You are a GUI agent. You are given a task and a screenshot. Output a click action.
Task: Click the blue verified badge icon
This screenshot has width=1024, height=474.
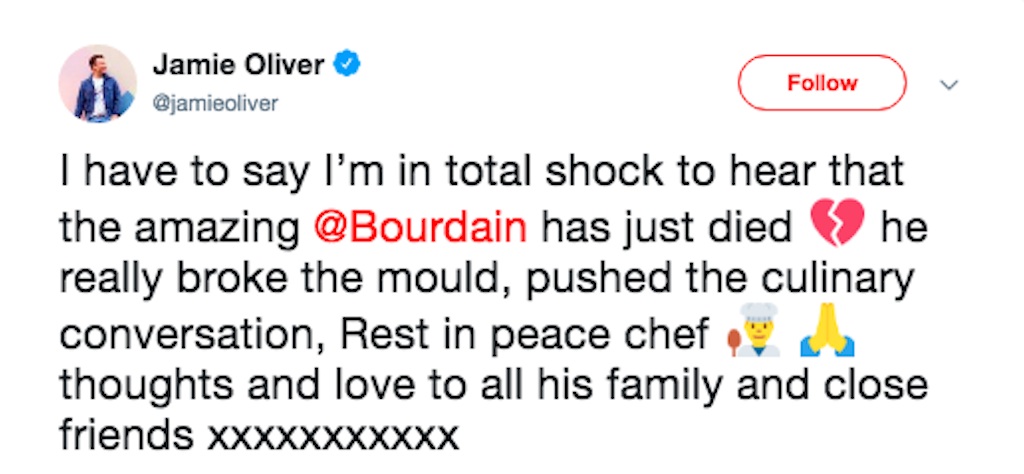[x=346, y=67]
